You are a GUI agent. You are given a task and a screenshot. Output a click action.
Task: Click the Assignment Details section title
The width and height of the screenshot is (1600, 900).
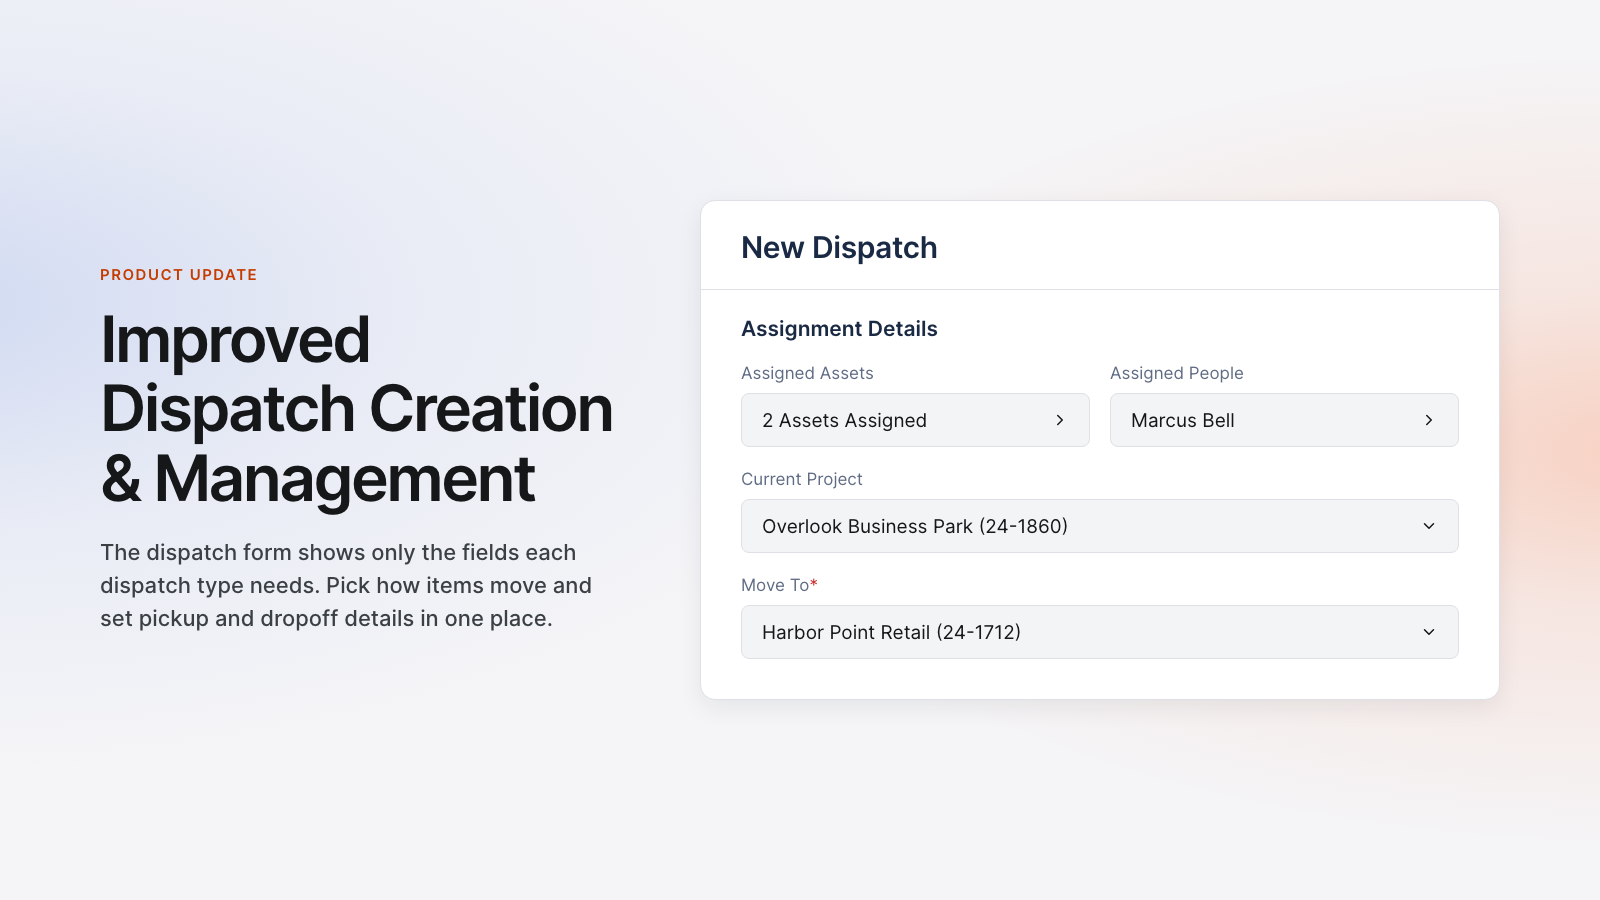coord(839,329)
